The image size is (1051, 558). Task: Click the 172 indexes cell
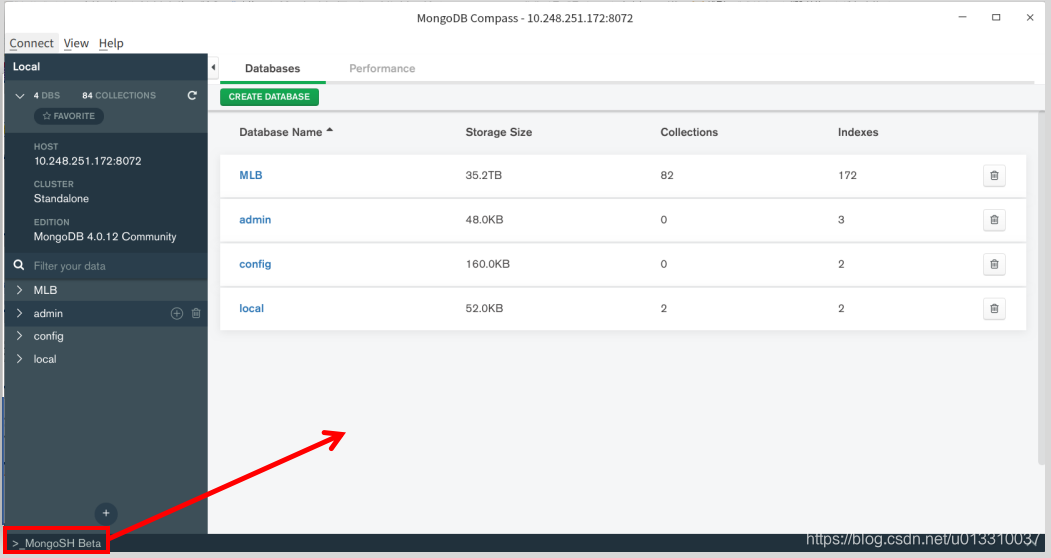pos(847,175)
